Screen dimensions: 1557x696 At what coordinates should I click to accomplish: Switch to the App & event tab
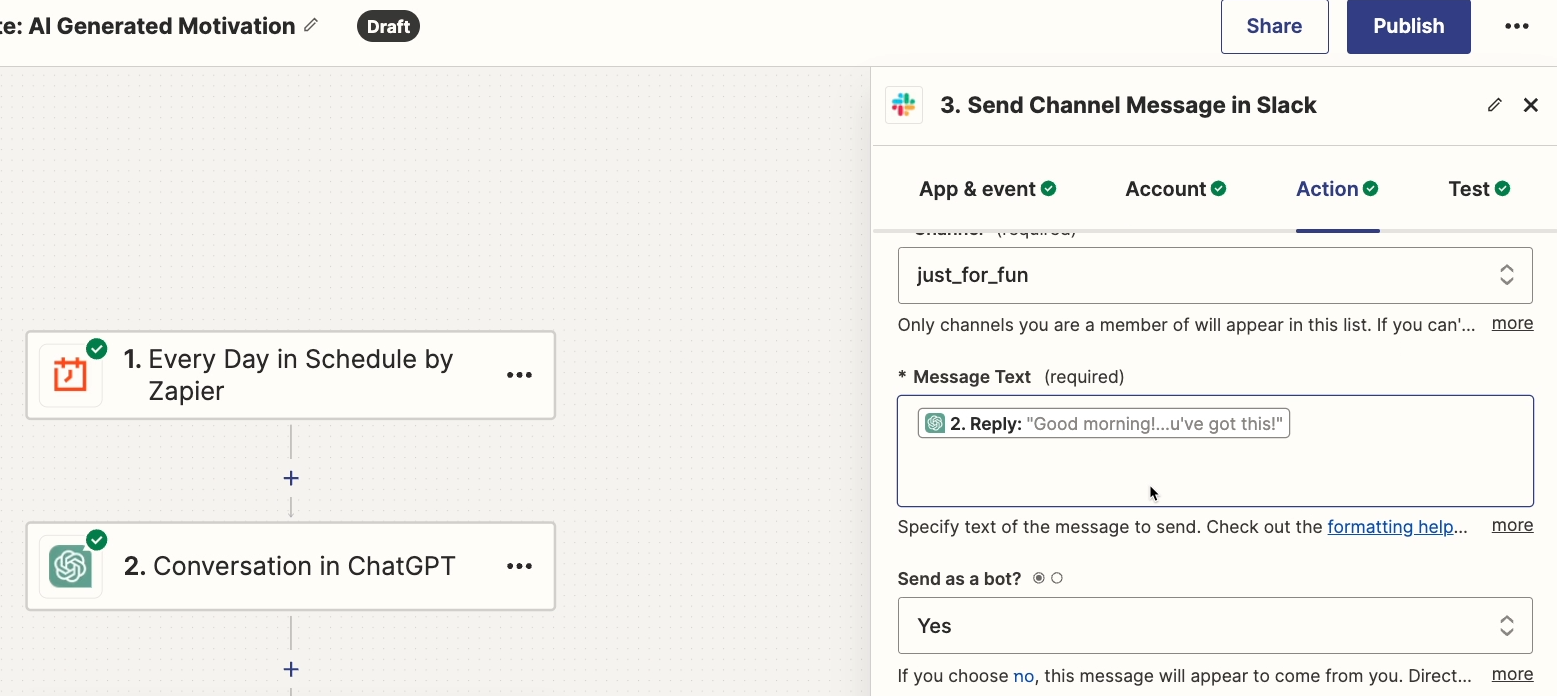(x=988, y=189)
